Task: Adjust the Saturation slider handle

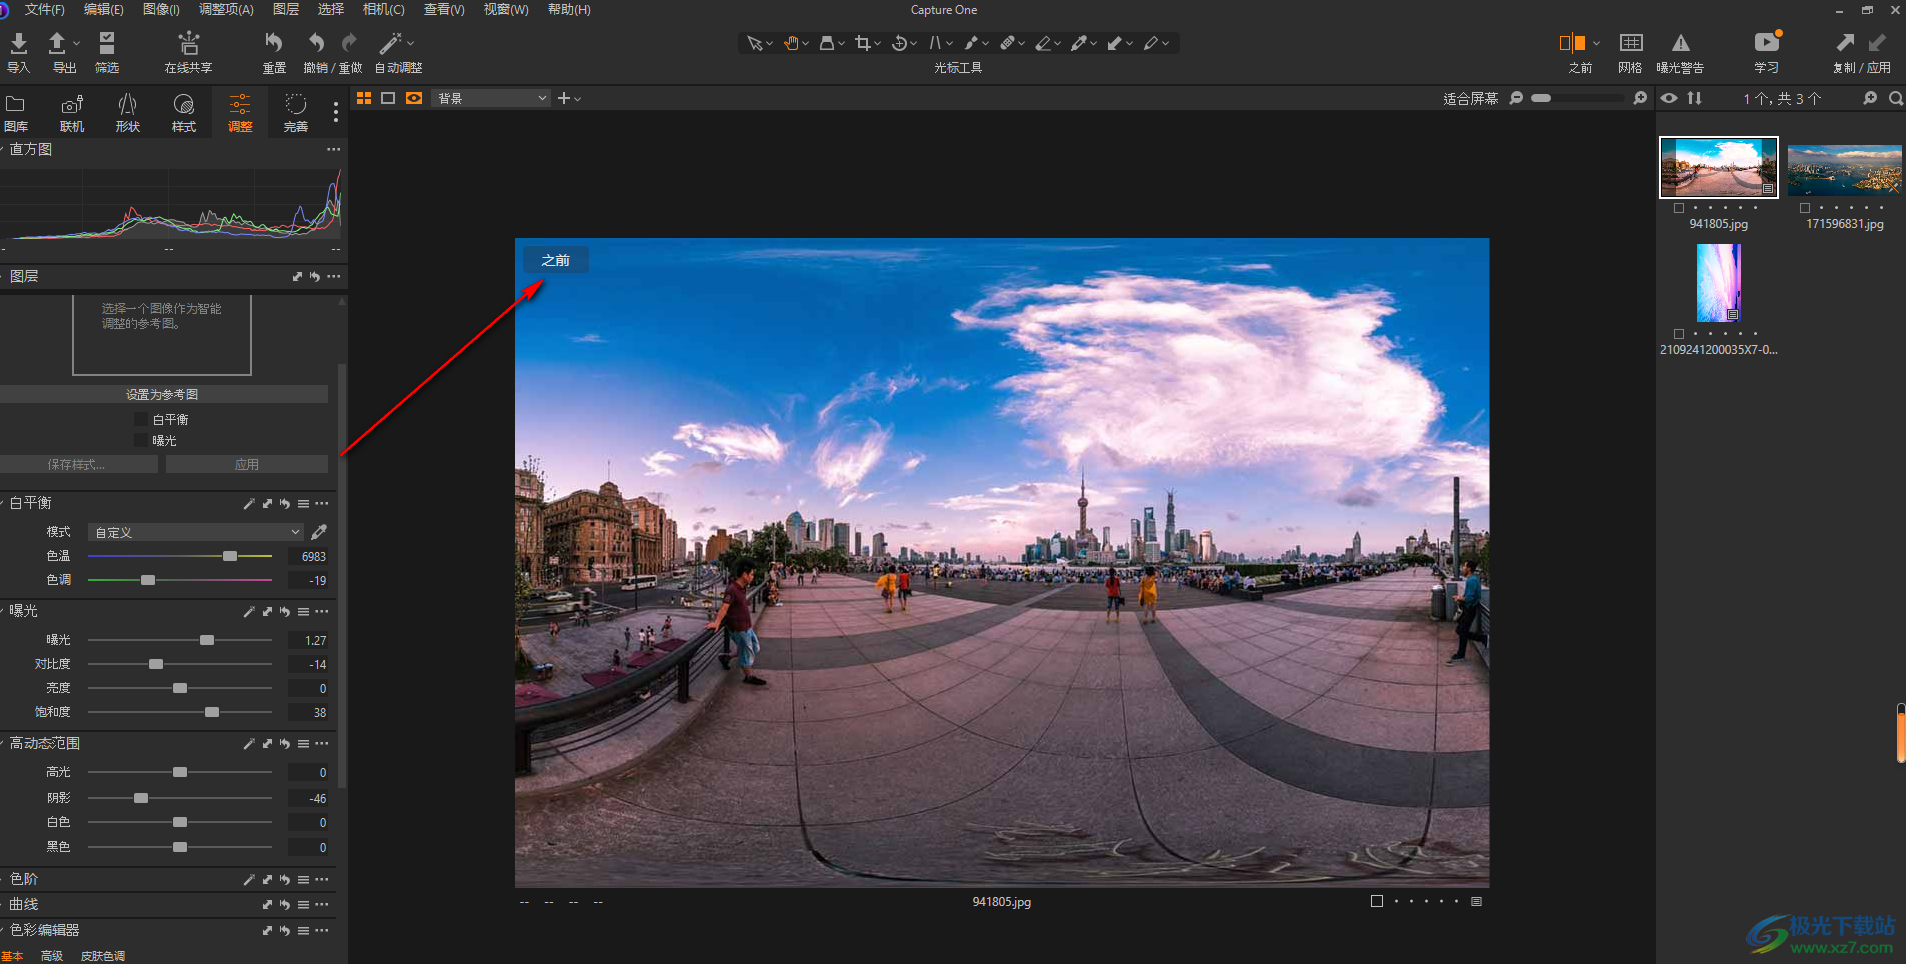Action: click(x=212, y=712)
